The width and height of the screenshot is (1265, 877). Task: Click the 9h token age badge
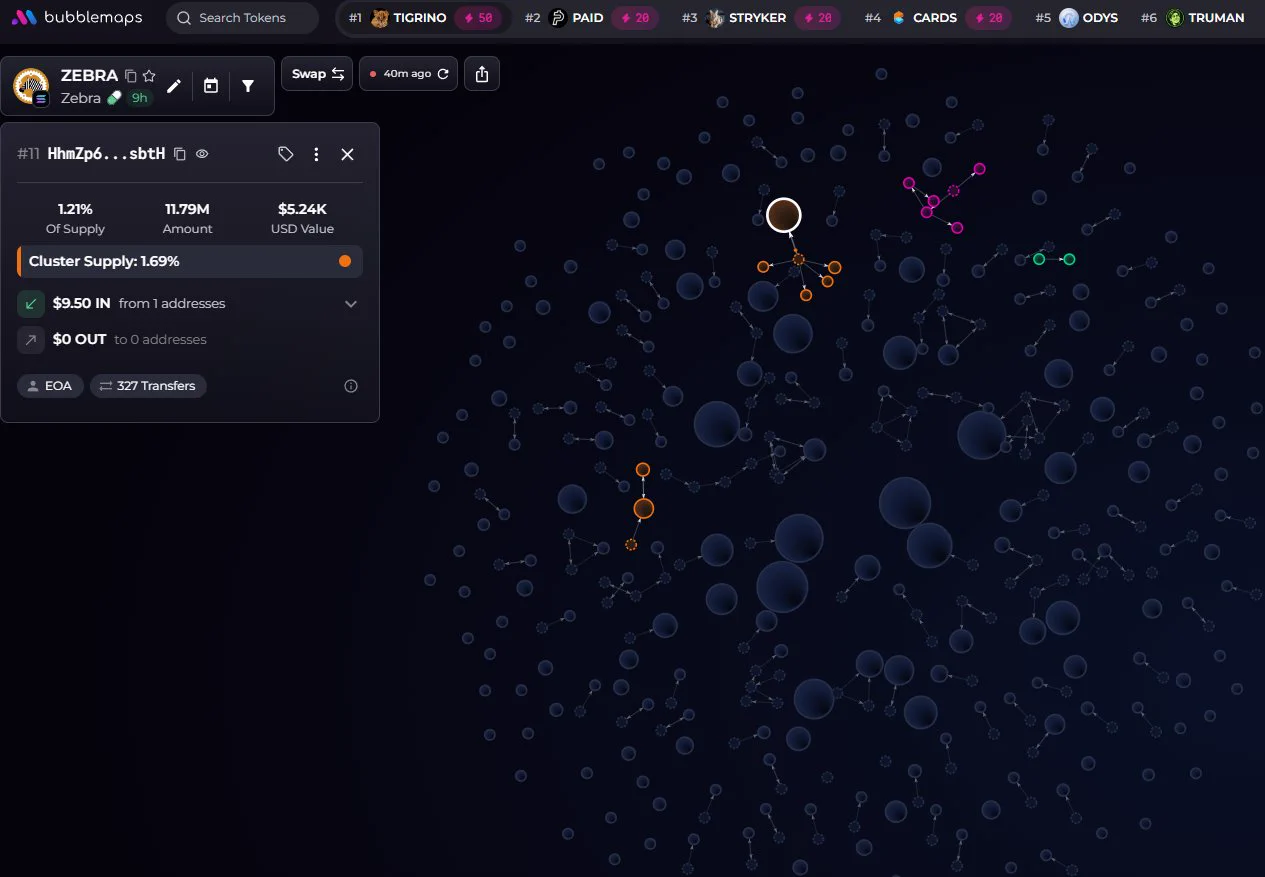[140, 98]
